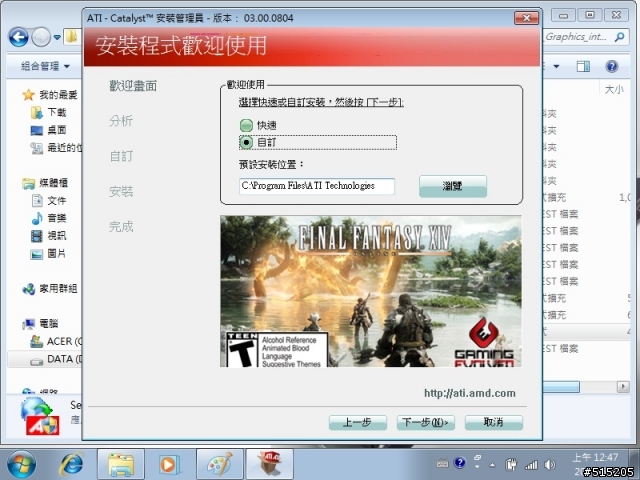Viewport: 640px width, 480px height.
Task: Click the 下一步 next button
Action: pyautogui.click(x=425, y=422)
